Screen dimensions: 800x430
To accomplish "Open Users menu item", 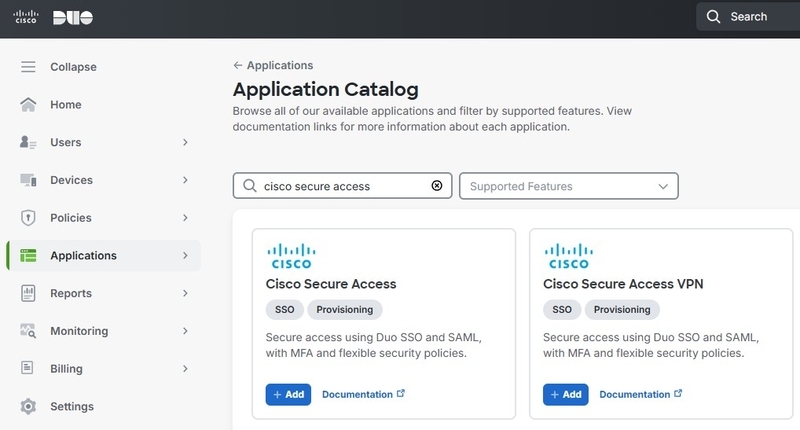I will pyautogui.click(x=65, y=142).
